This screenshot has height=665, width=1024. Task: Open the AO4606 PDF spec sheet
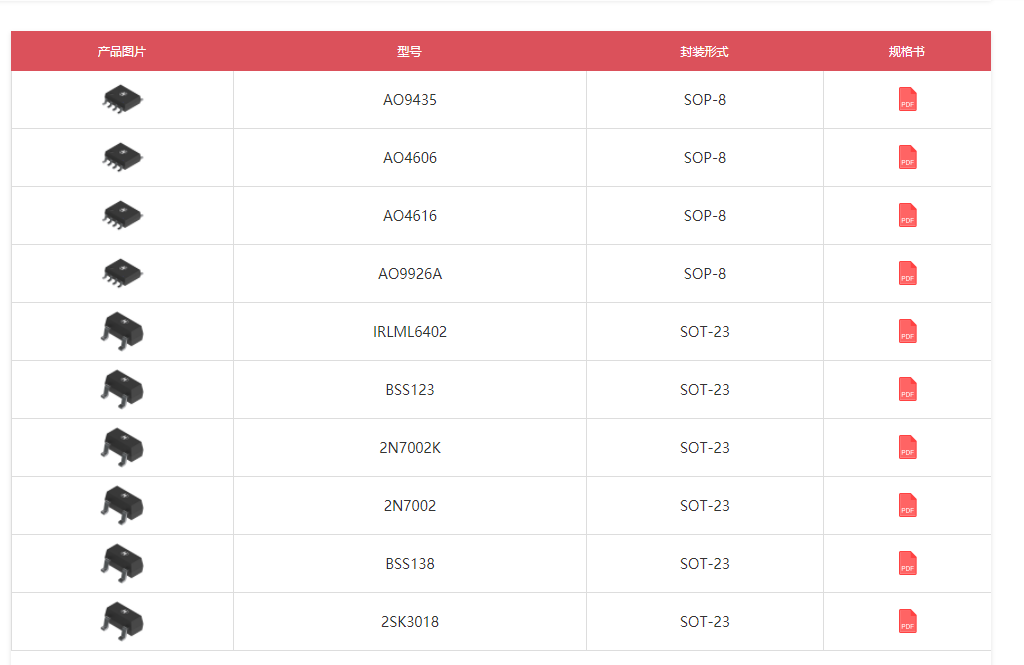coord(907,158)
